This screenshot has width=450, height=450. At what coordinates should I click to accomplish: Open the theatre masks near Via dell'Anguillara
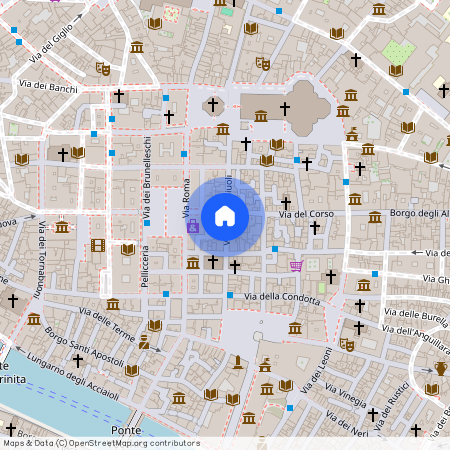pos(347,345)
